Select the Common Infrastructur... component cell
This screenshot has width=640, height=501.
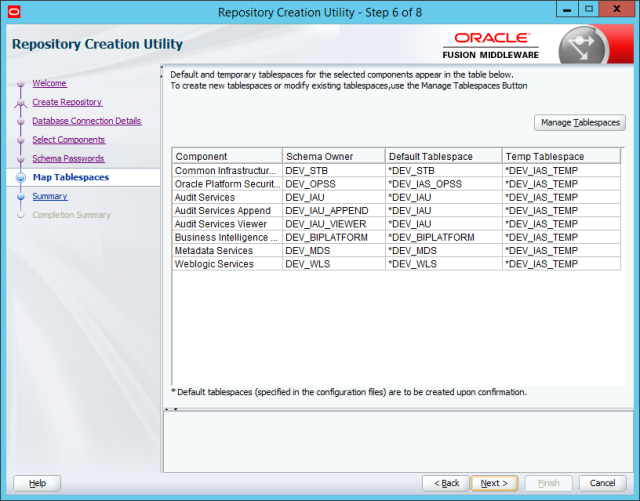tap(227, 171)
